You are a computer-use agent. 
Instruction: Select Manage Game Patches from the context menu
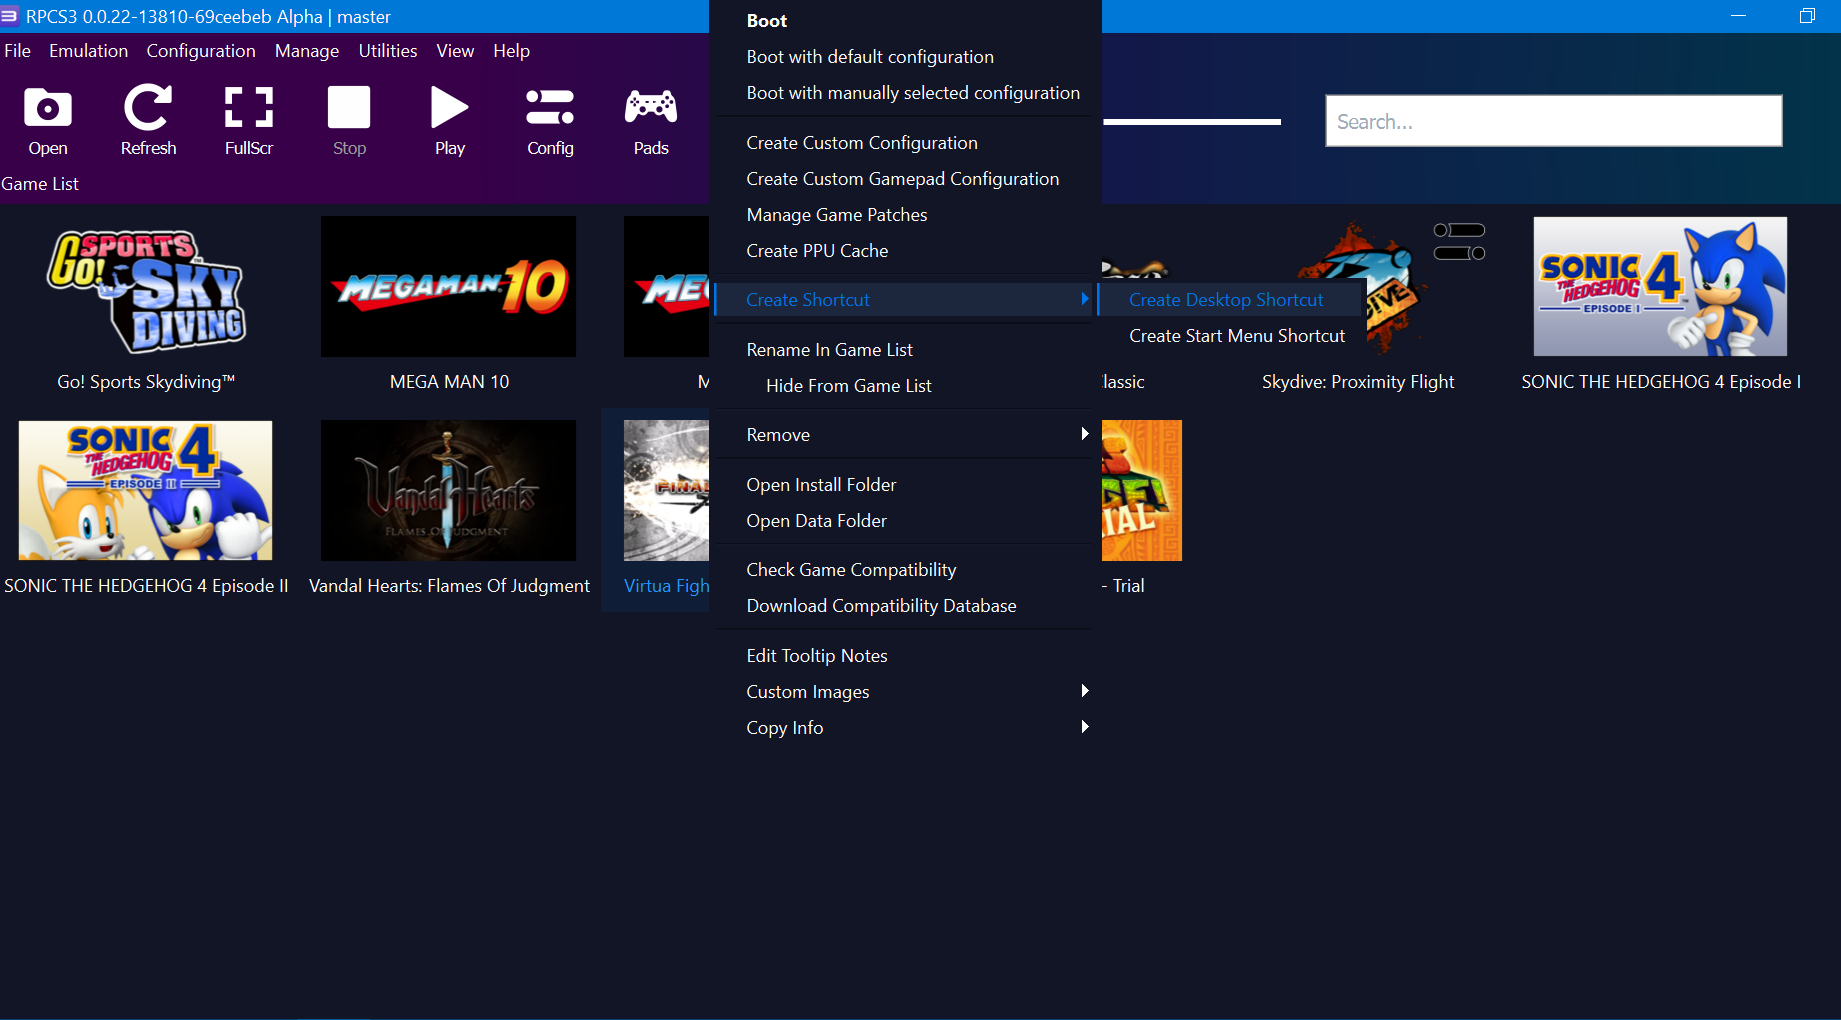836,214
